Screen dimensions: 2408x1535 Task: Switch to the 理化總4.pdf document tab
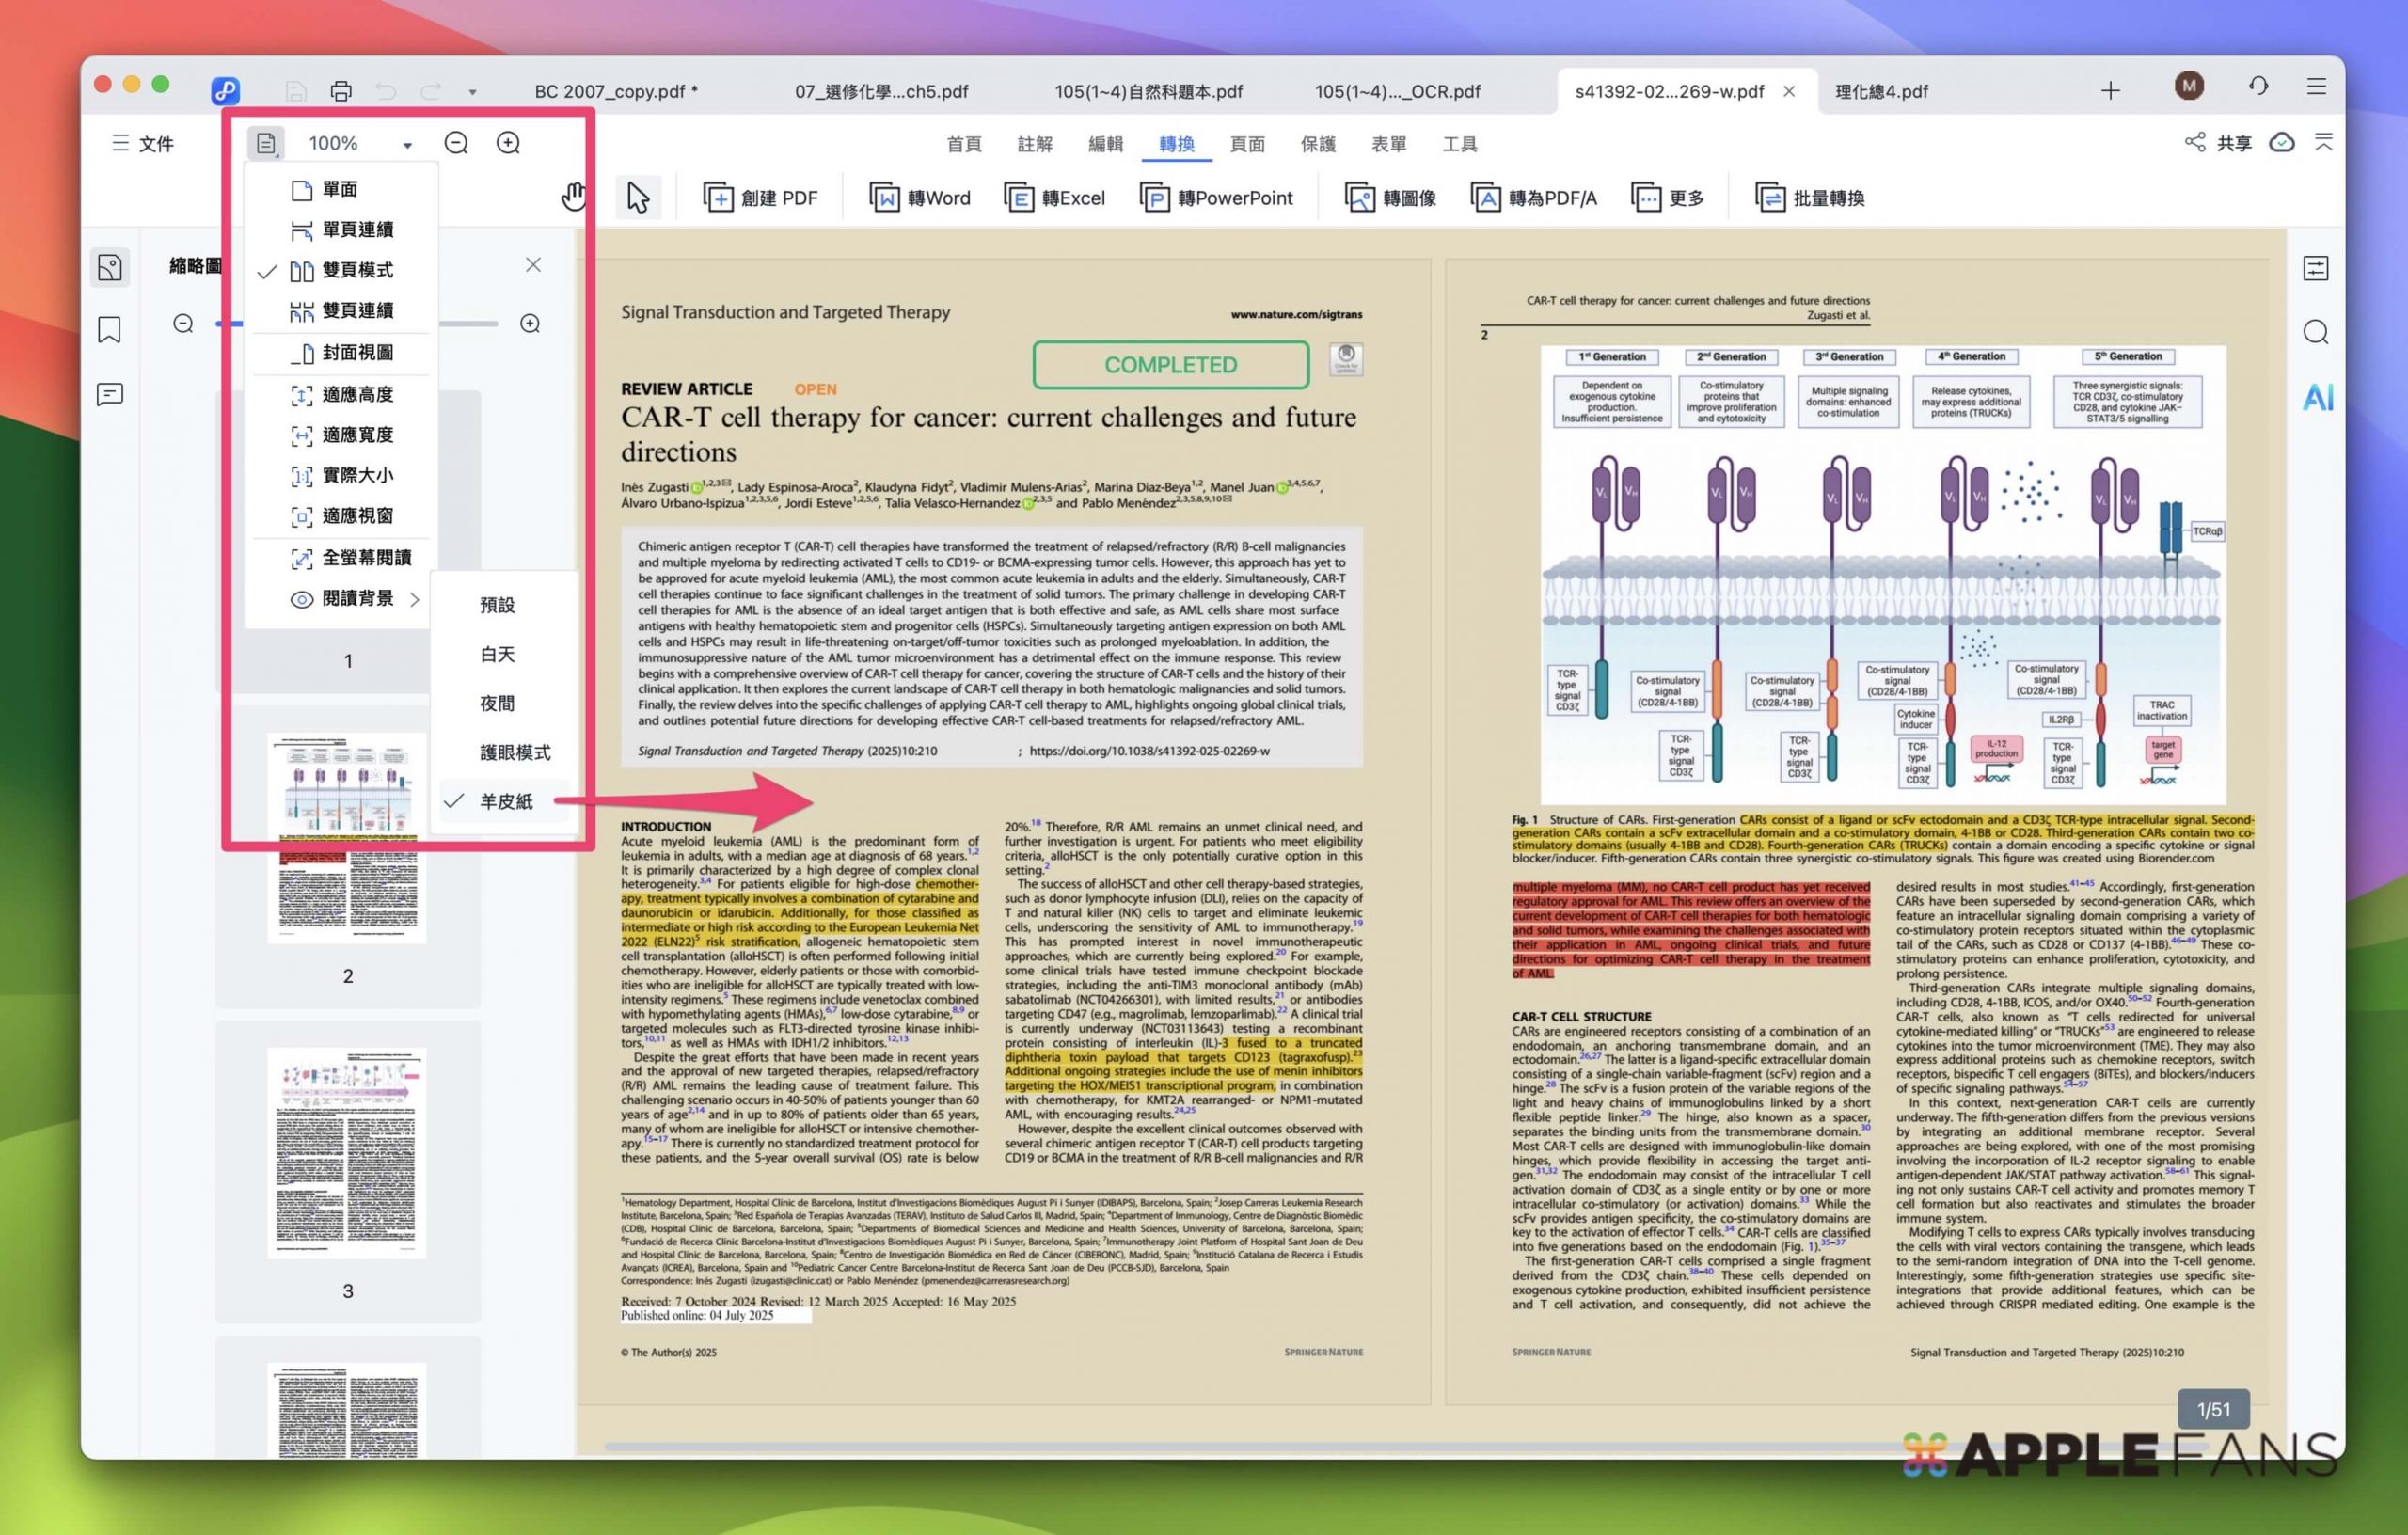pyautogui.click(x=1881, y=91)
